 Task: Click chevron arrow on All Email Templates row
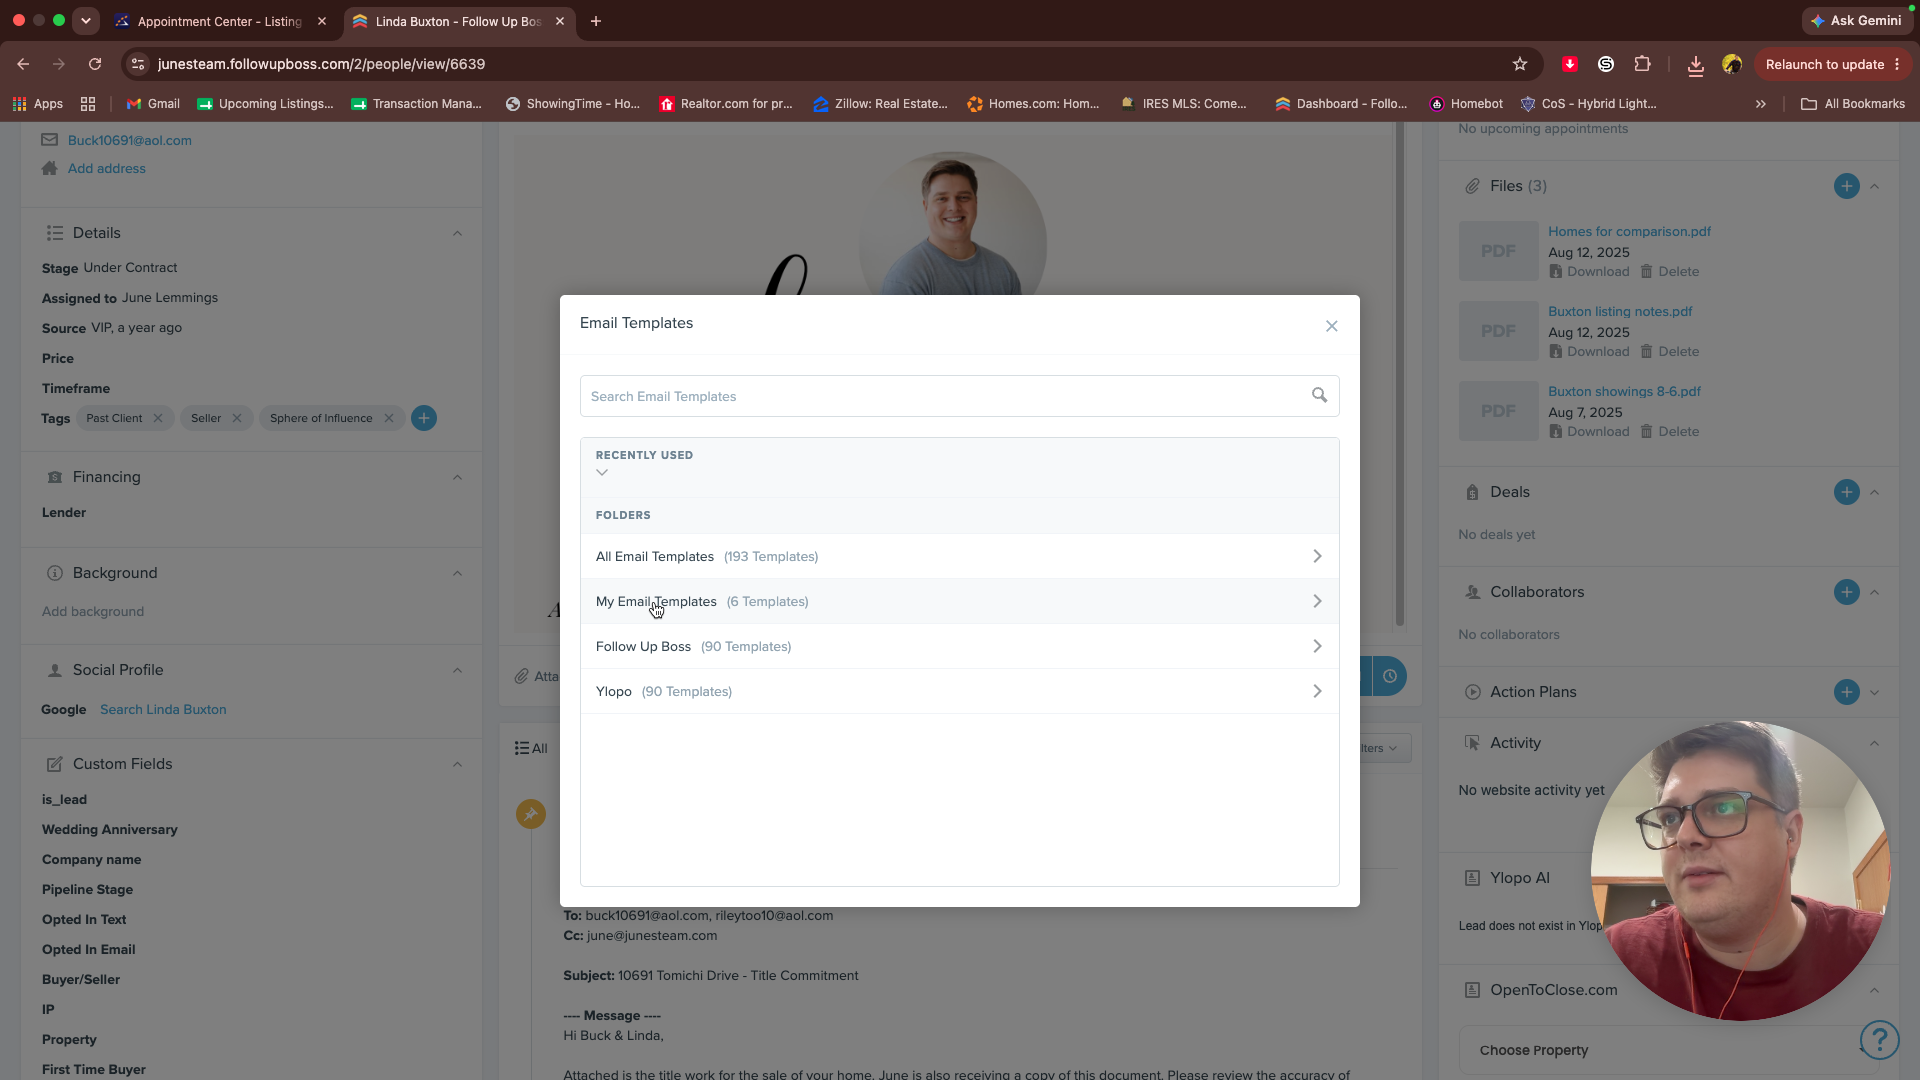click(1317, 556)
